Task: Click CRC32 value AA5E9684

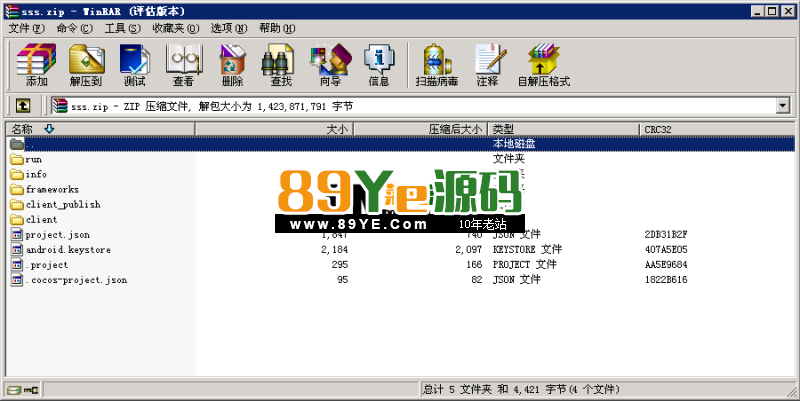Action: [x=666, y=265]
